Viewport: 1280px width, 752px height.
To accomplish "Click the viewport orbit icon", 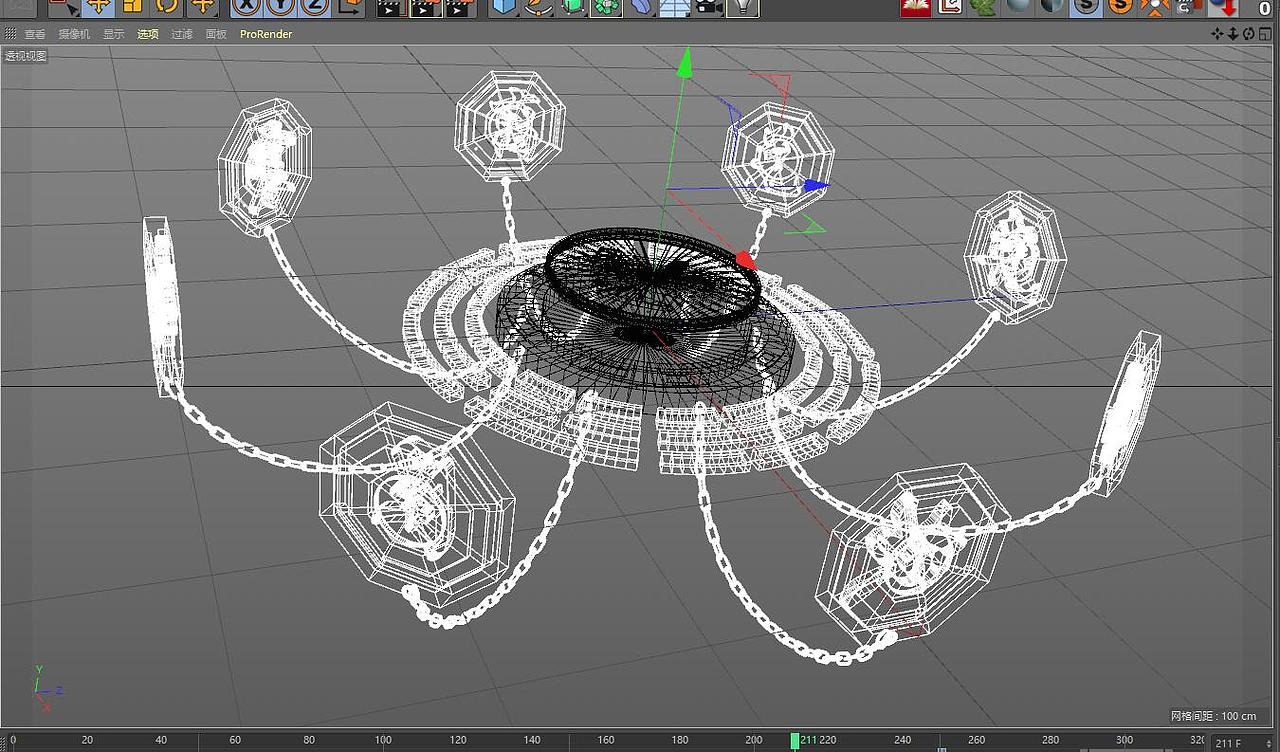I will point(1249,34).
